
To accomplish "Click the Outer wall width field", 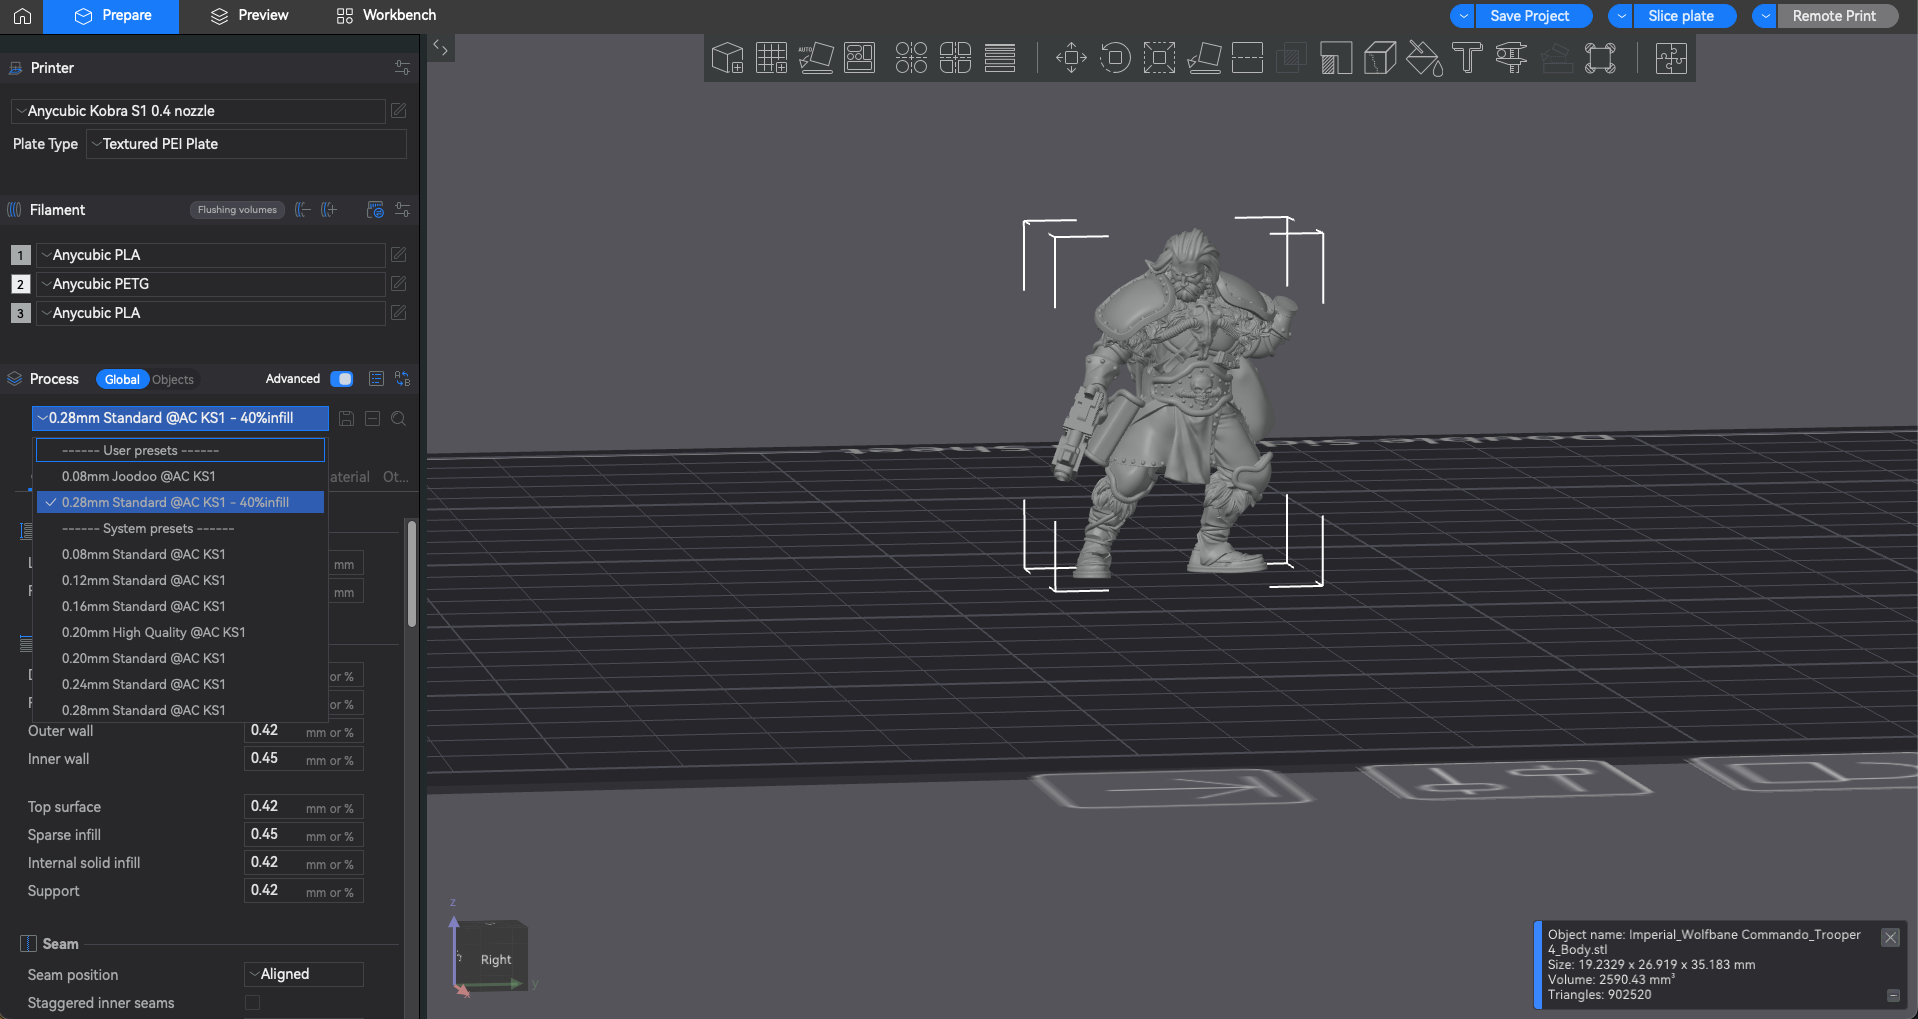I will pos(304,731).
